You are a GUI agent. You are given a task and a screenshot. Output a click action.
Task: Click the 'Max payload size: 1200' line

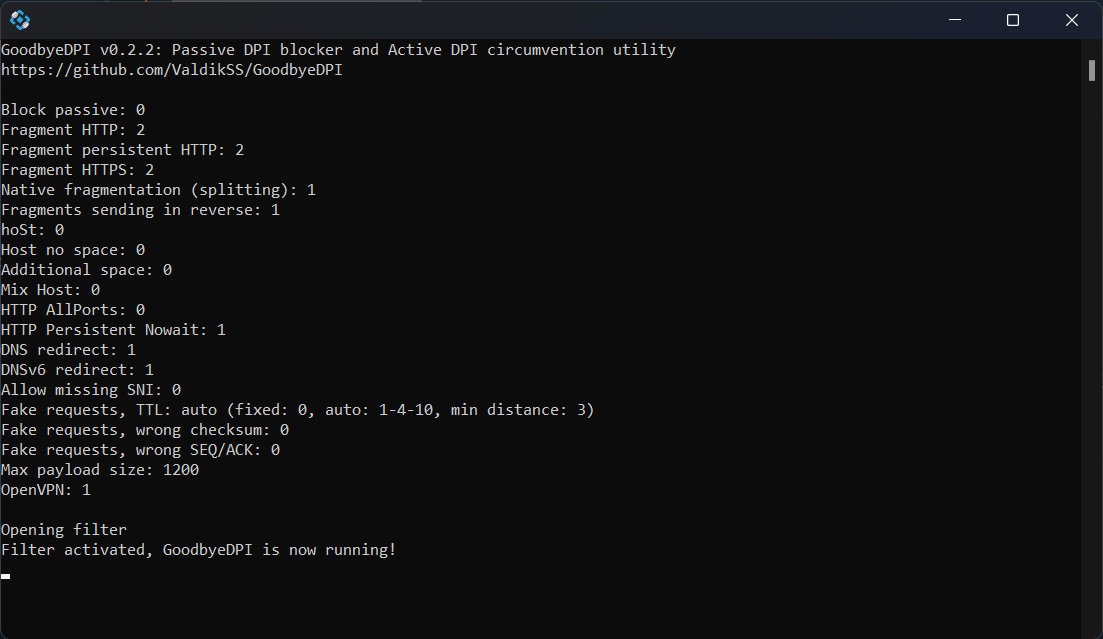click(x=100, y=469)
